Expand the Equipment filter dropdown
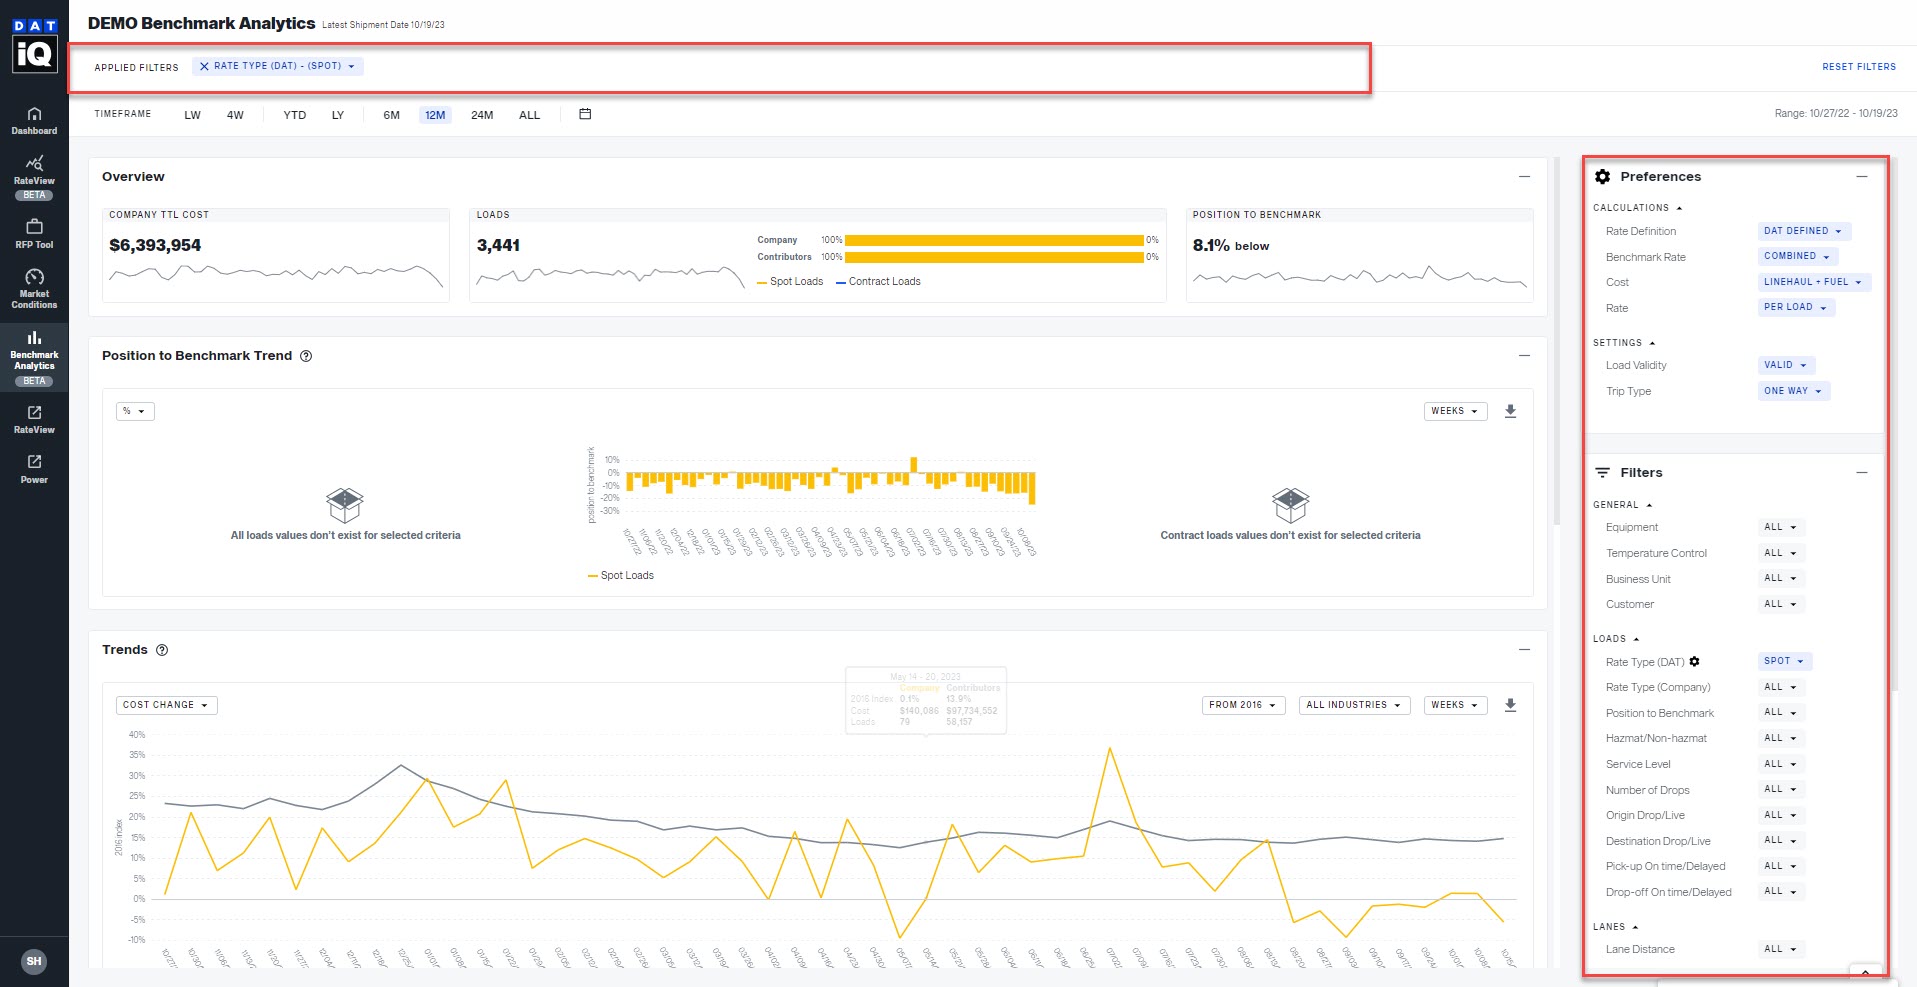 coord(1779,527)
